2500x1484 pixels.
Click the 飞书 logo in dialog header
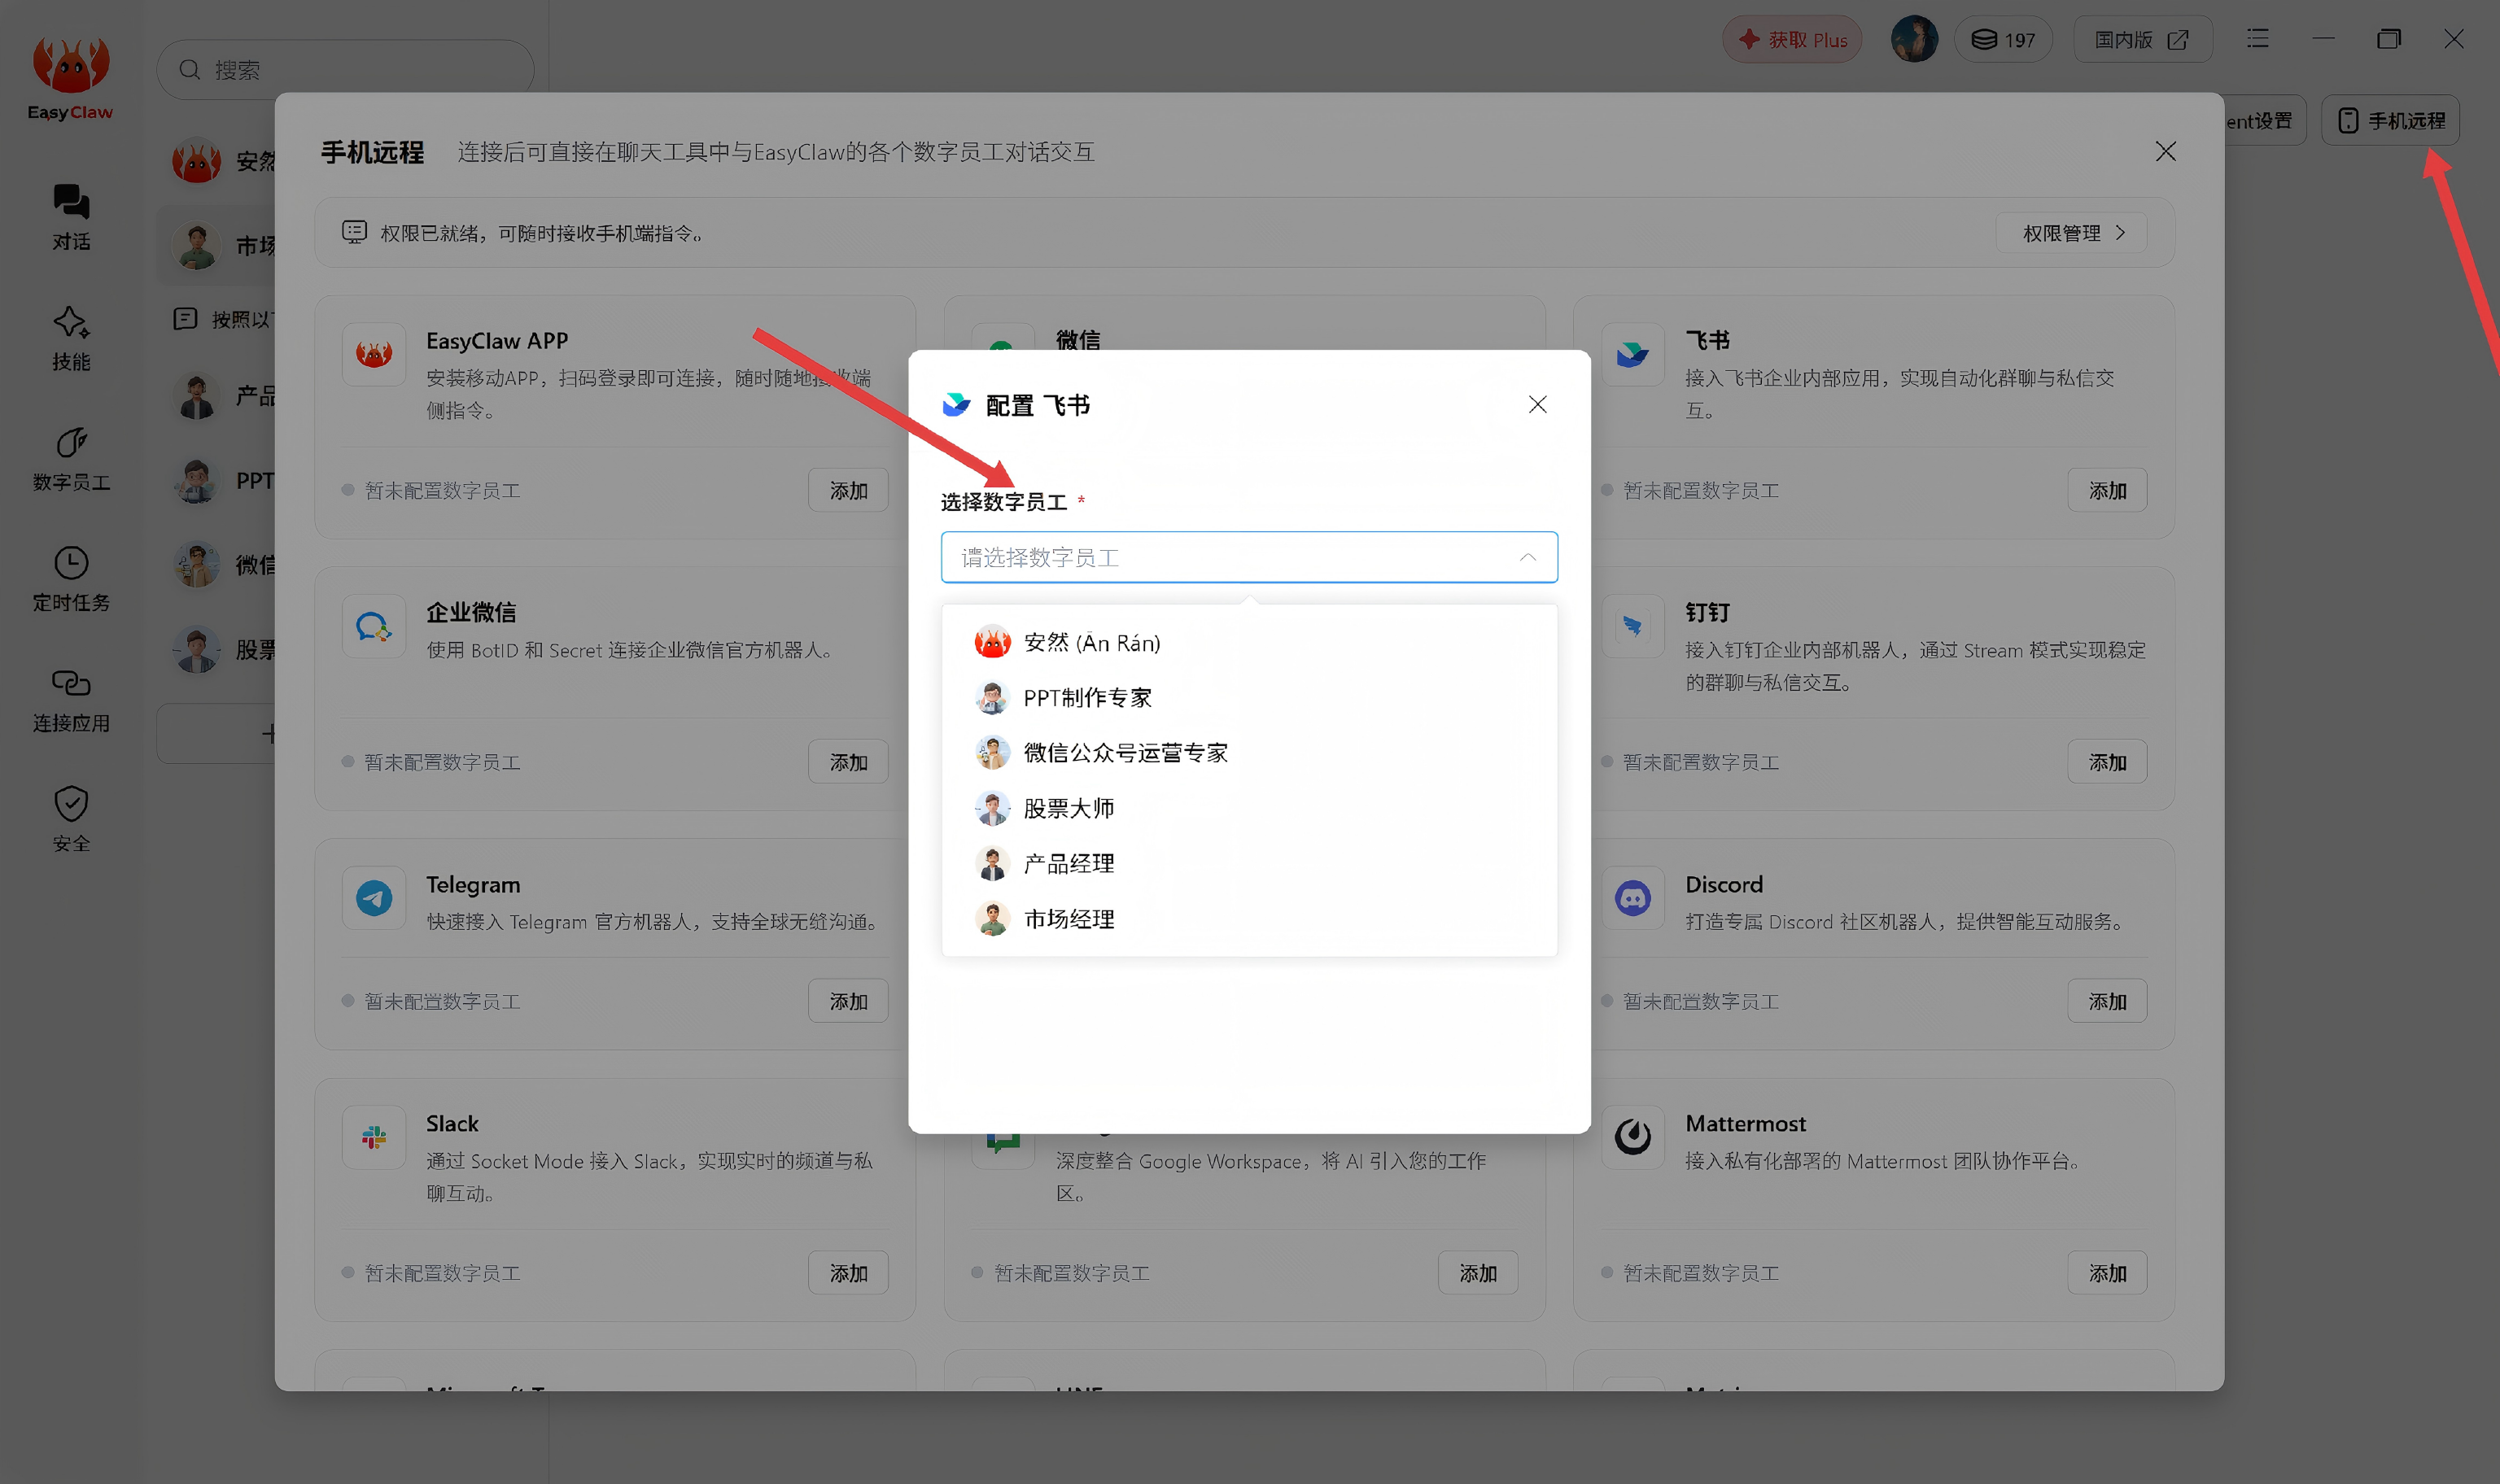pos(956,404)
